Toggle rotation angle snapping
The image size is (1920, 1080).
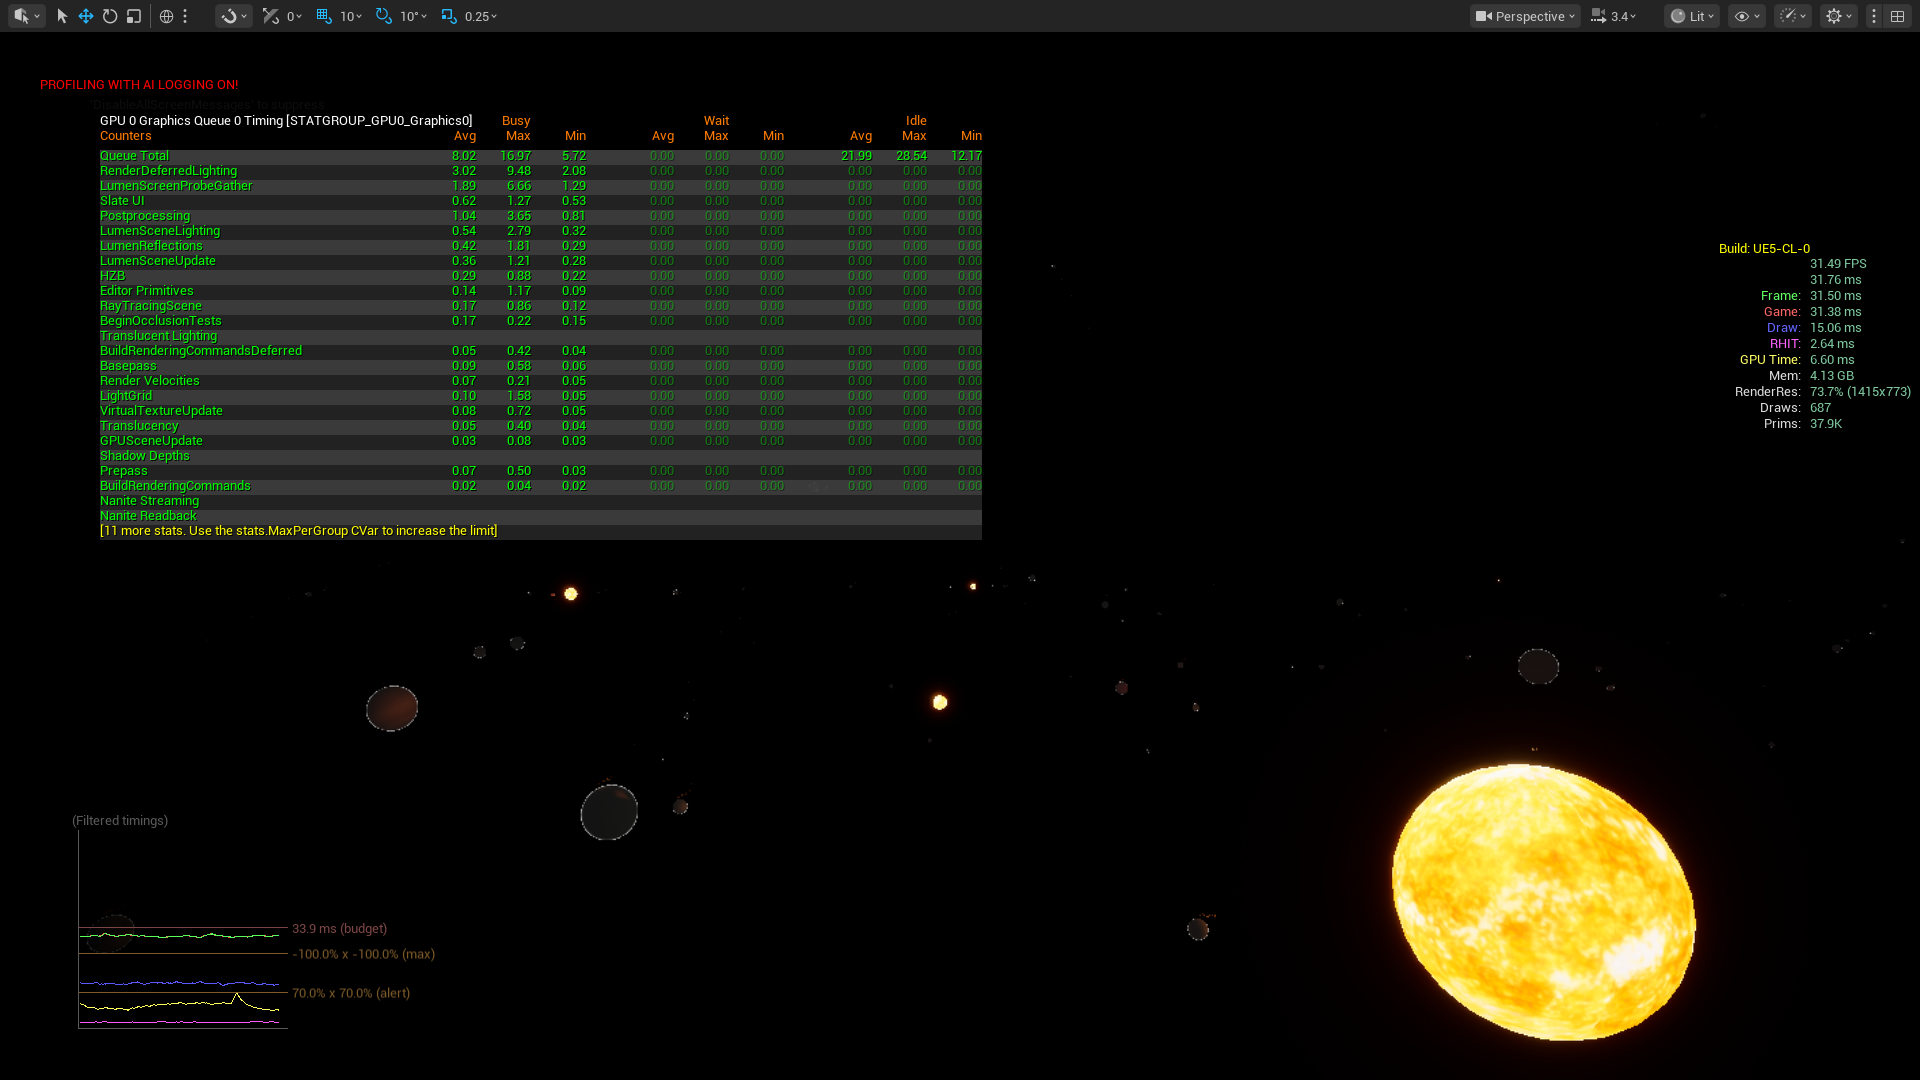[384, 16]
